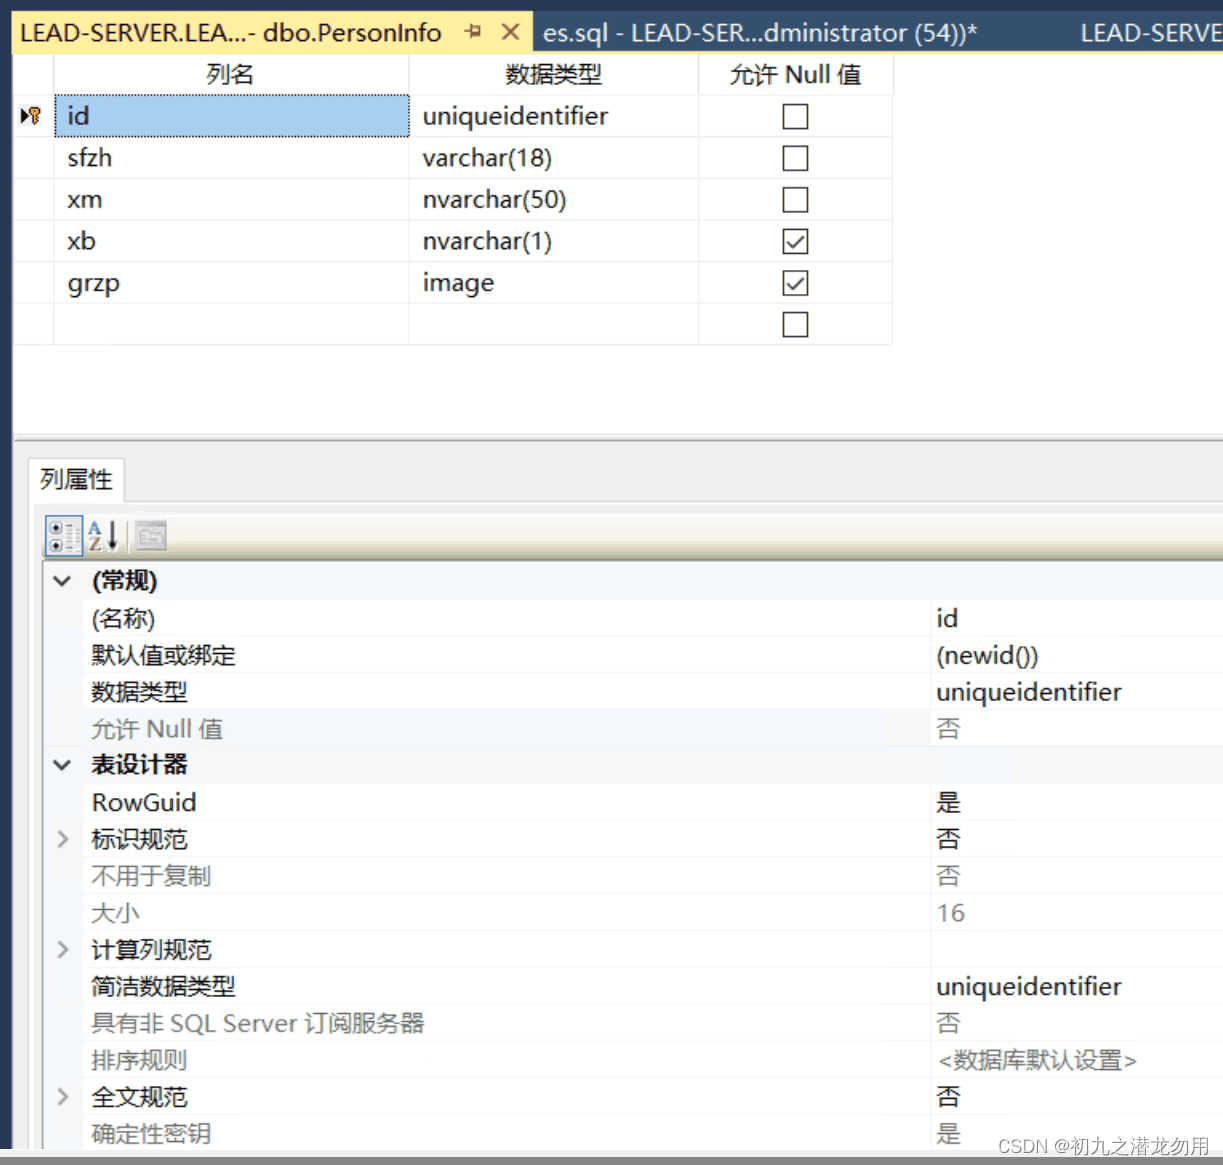Click the pin icon on PersonInfo tab
The width and height of the screenshot is (1223, 1165).
pyautogui.click(x=473, y=32)
